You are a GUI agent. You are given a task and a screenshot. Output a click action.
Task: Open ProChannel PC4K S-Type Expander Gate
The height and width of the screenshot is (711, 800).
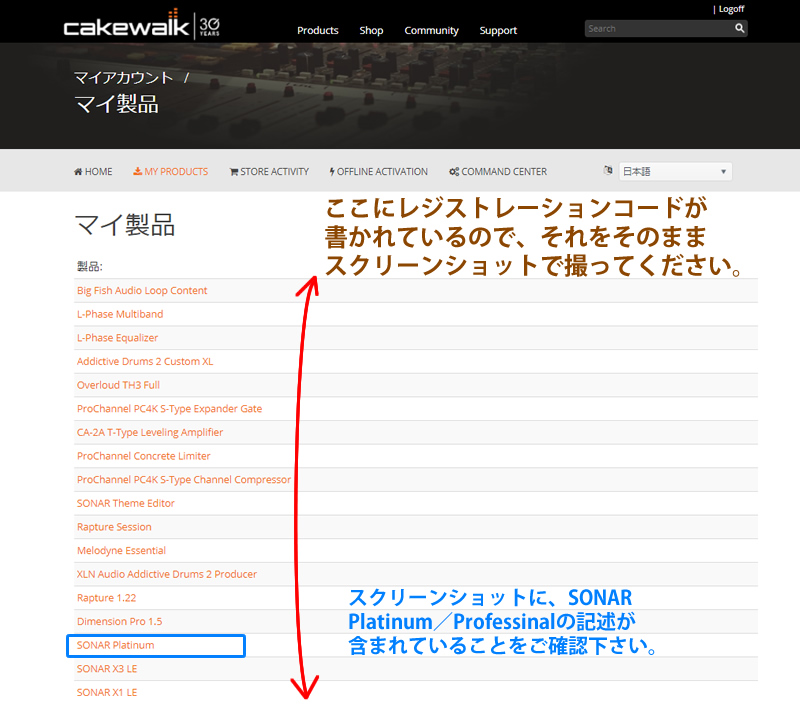169,409
